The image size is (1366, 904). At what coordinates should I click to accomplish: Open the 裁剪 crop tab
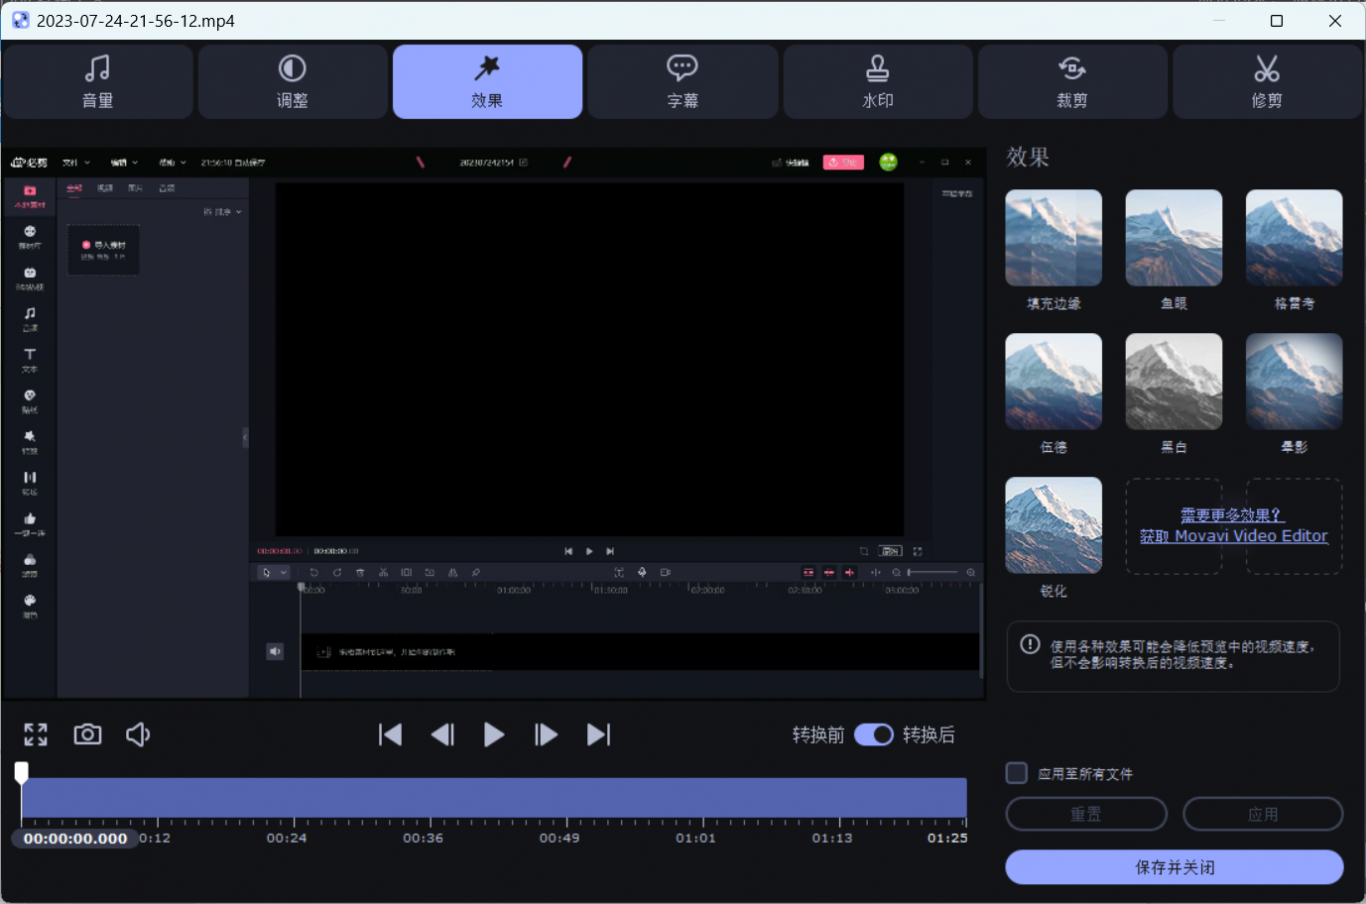point(1072,82)
